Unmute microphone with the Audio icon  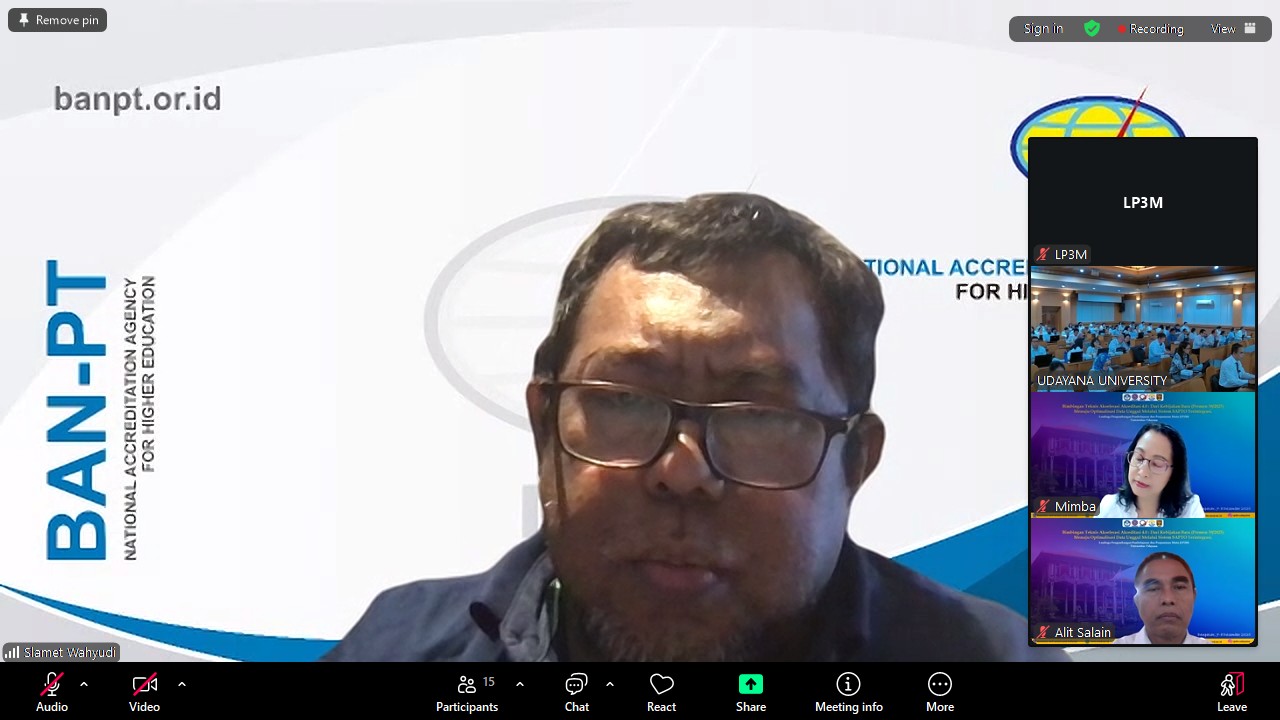click(x=52, y=684)
